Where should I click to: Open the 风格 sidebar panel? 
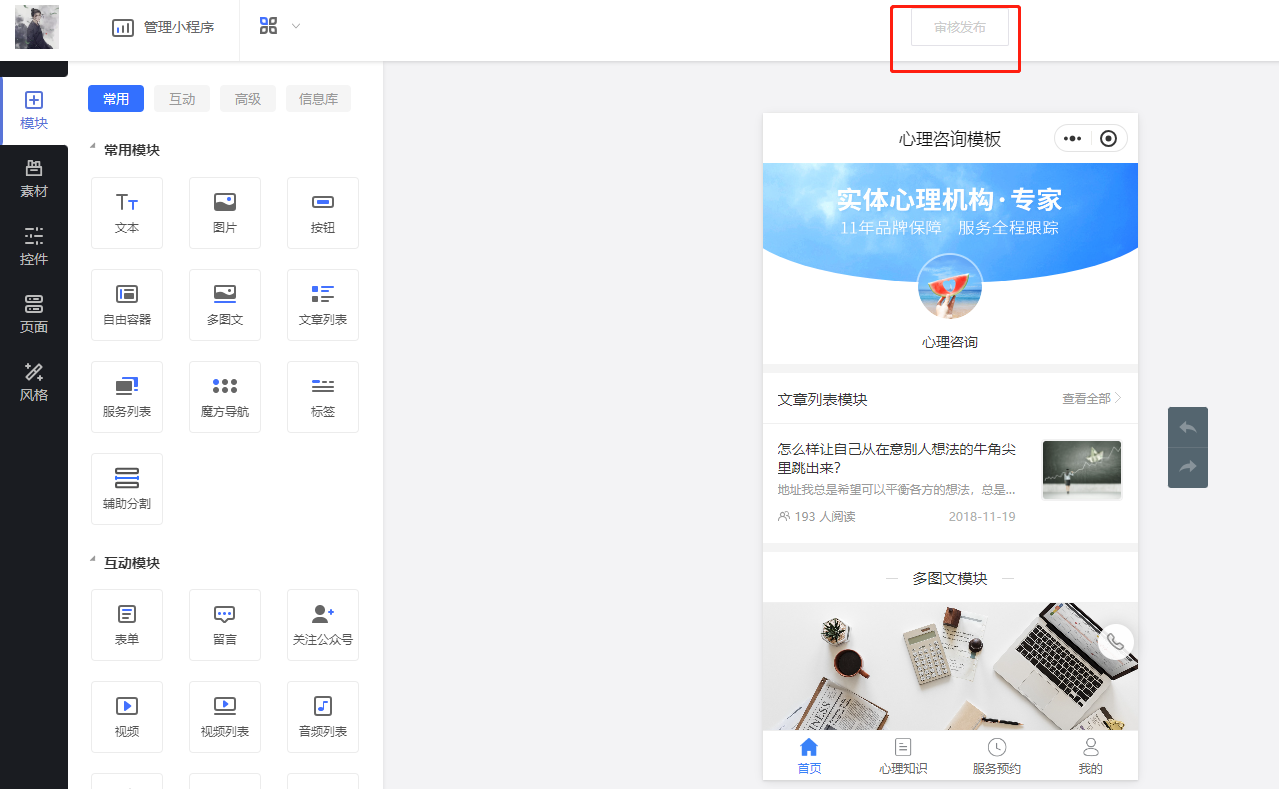coord(34,383)
